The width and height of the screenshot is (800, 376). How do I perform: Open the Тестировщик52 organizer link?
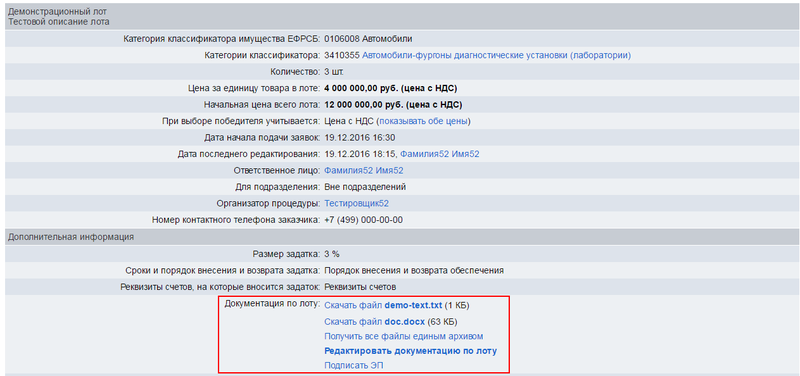tap(357, 204)
